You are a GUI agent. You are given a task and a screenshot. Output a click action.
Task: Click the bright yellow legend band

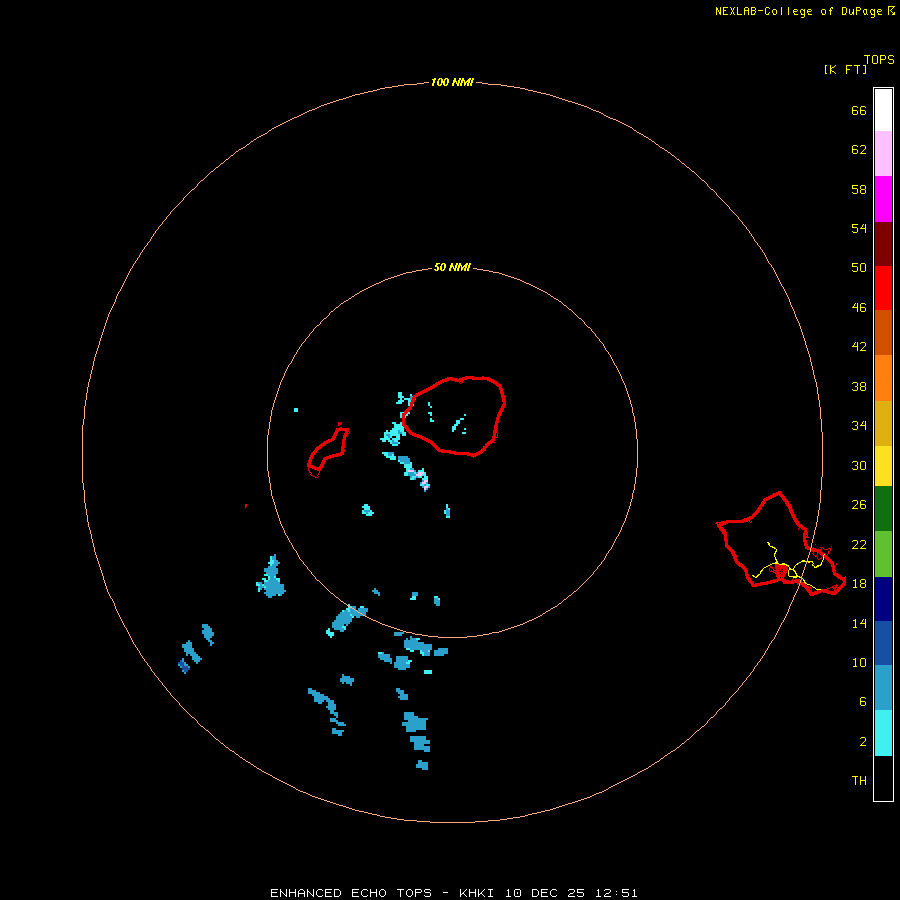[x=883, y=466]
